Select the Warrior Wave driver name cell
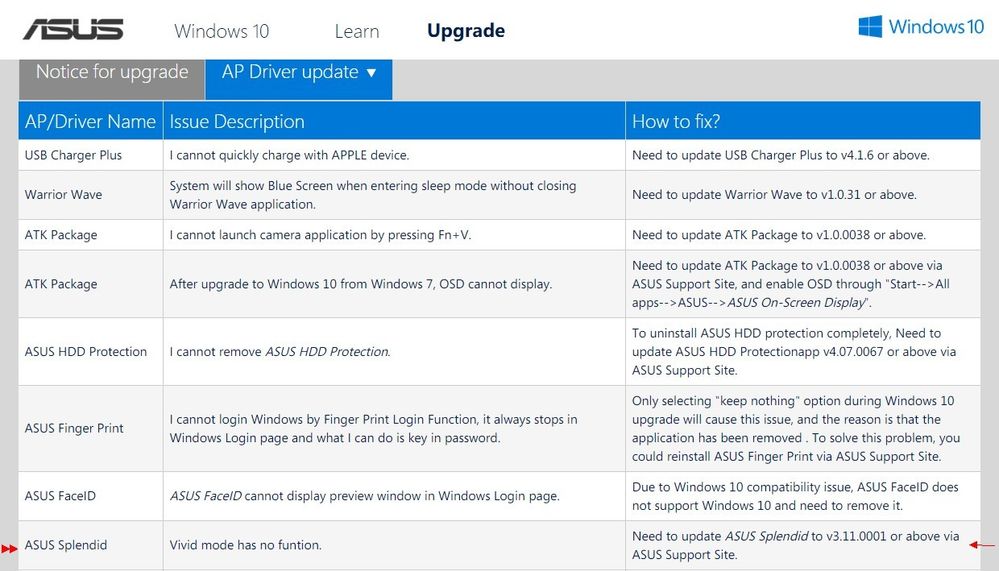This screenshot has width=999, height=571. (63, 195)
